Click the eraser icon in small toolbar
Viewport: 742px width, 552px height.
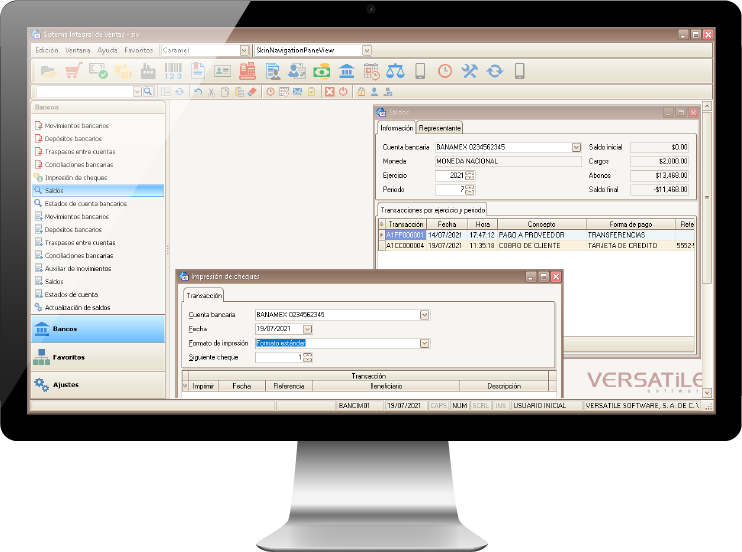(x=252, y=91)
